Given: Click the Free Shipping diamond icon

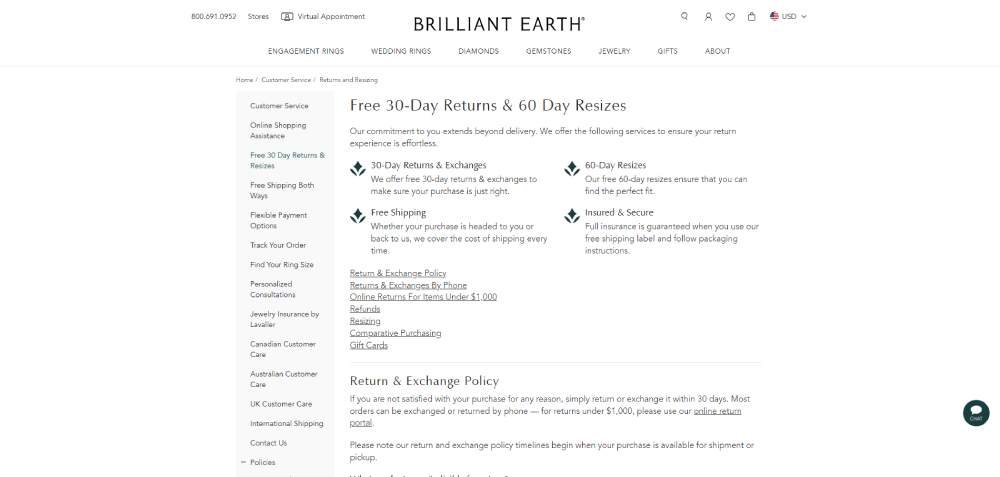Looking at the screenshot, I should [358, 216].
